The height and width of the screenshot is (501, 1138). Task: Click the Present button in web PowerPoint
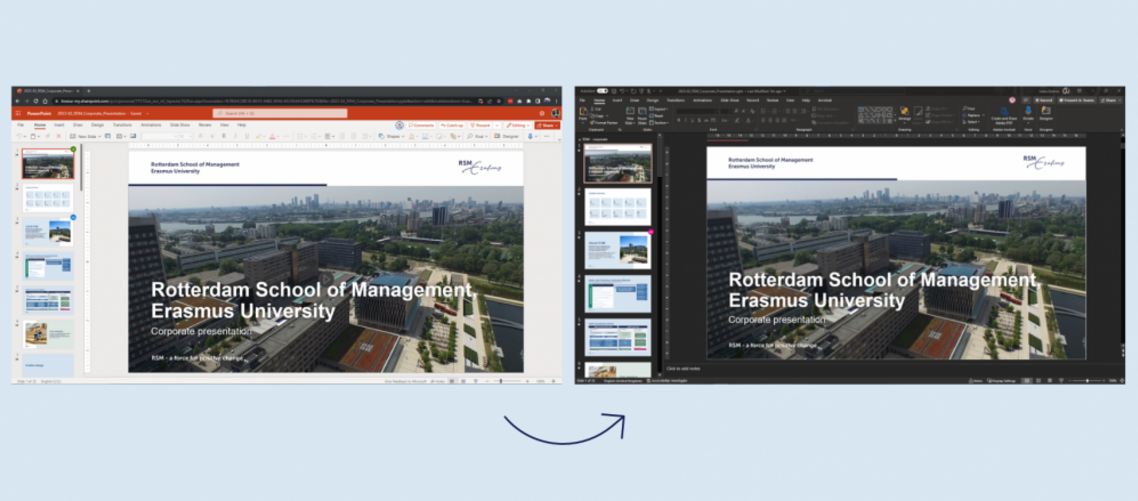(480, 126)
